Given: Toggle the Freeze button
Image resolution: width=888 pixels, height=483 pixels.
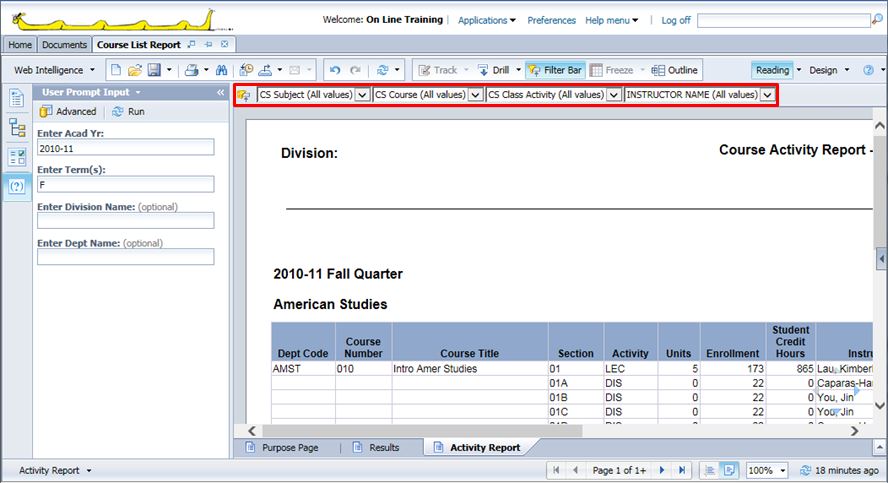Looking at the screenshot, I should coord(612,70).
